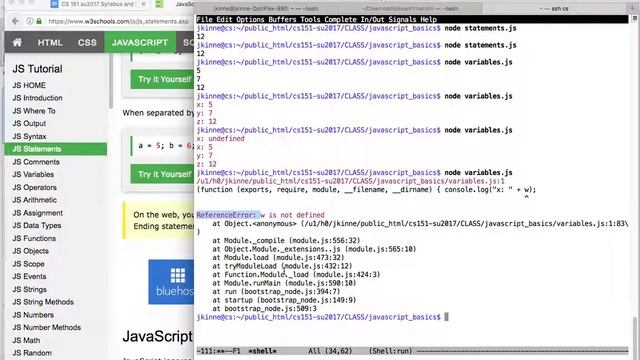This screenshot has width=640, height=360.
Task: Open JS Math in the sidebar
Action: point(26,340)
